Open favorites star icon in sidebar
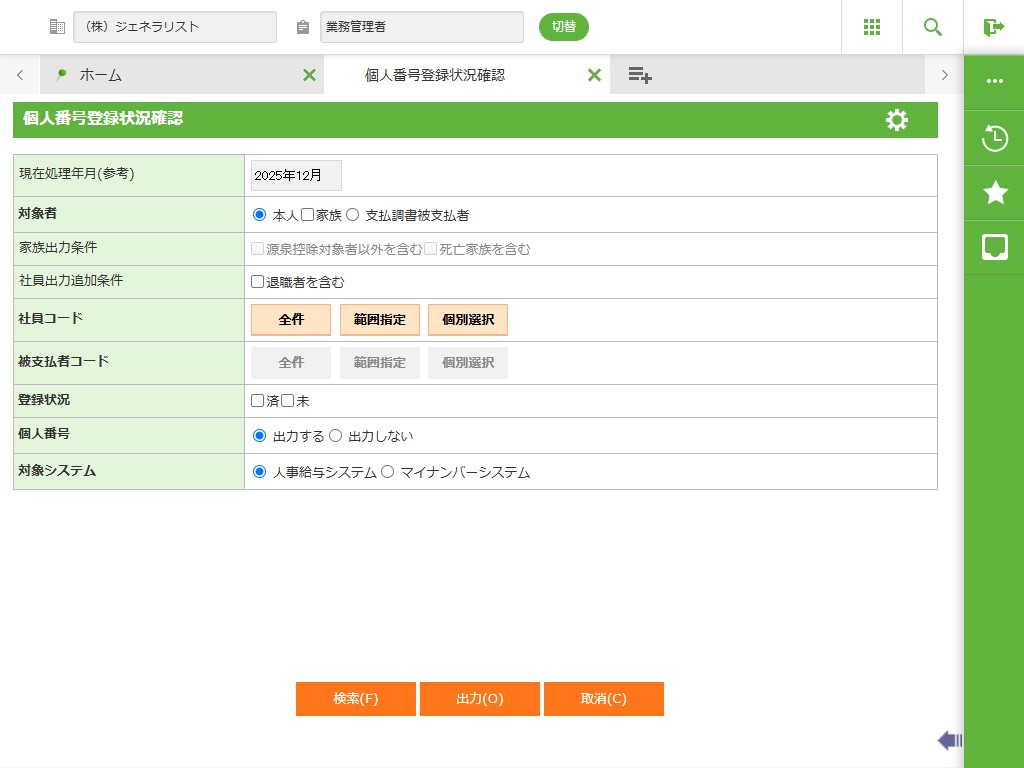This screenshot has height=768, width=1024. tap(994, 193)
